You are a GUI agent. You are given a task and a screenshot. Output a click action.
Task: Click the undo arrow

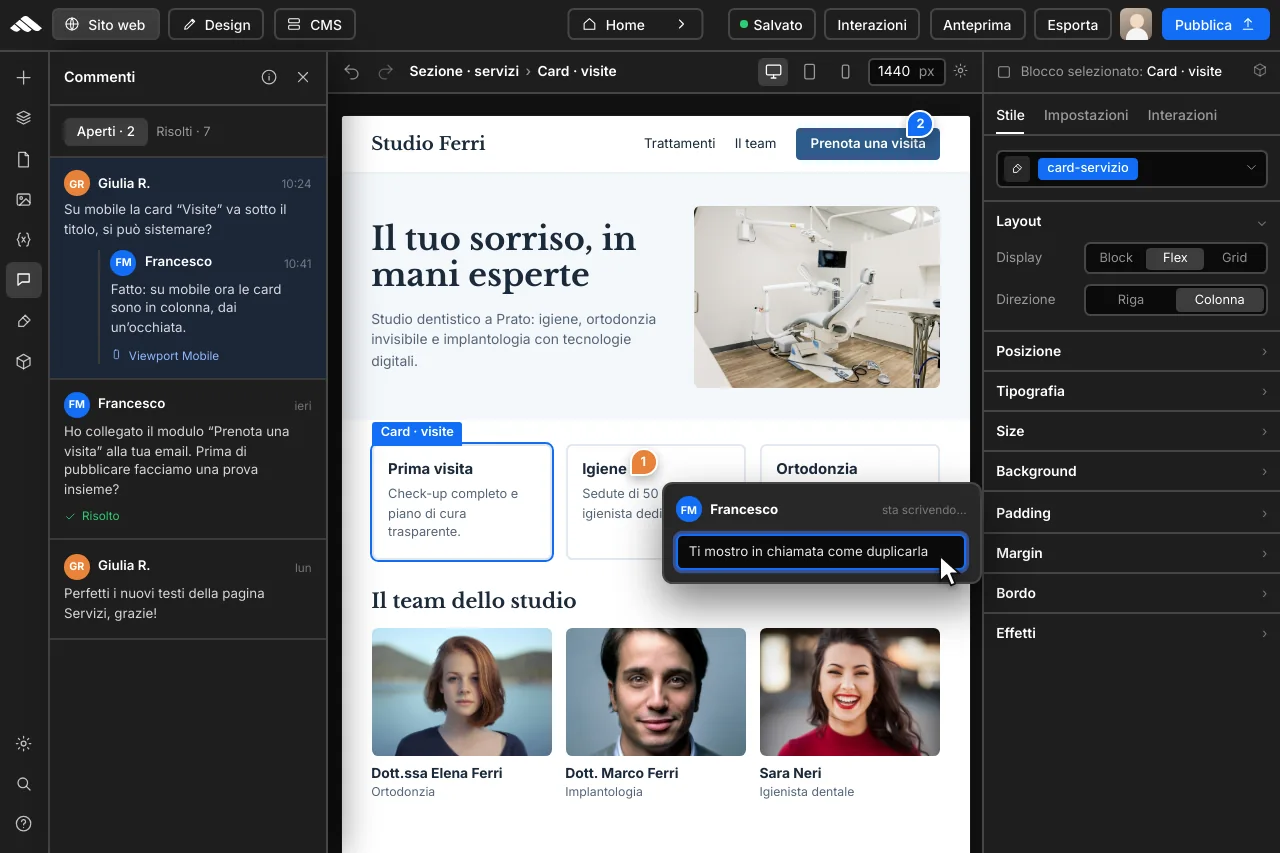[x=351, y=71]
